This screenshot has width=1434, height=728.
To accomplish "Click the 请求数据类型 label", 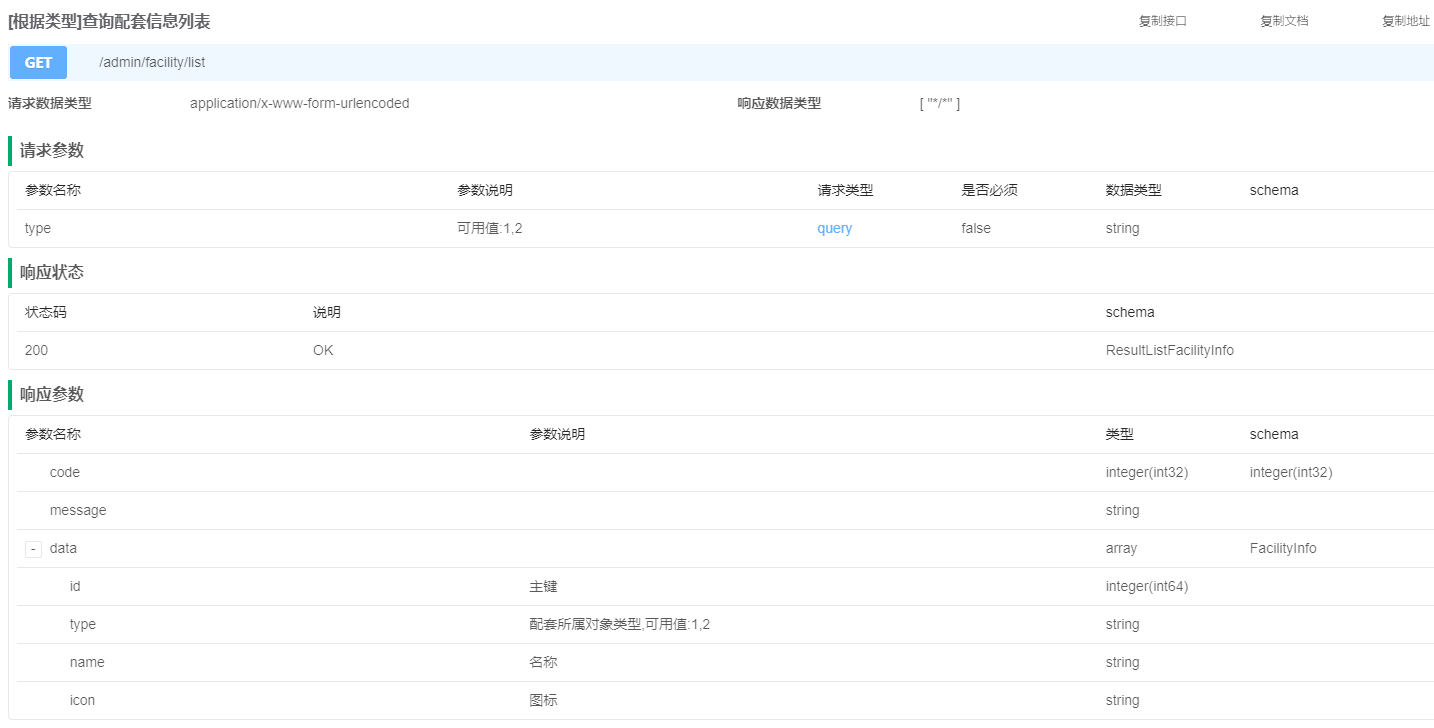I will [50, 103].
